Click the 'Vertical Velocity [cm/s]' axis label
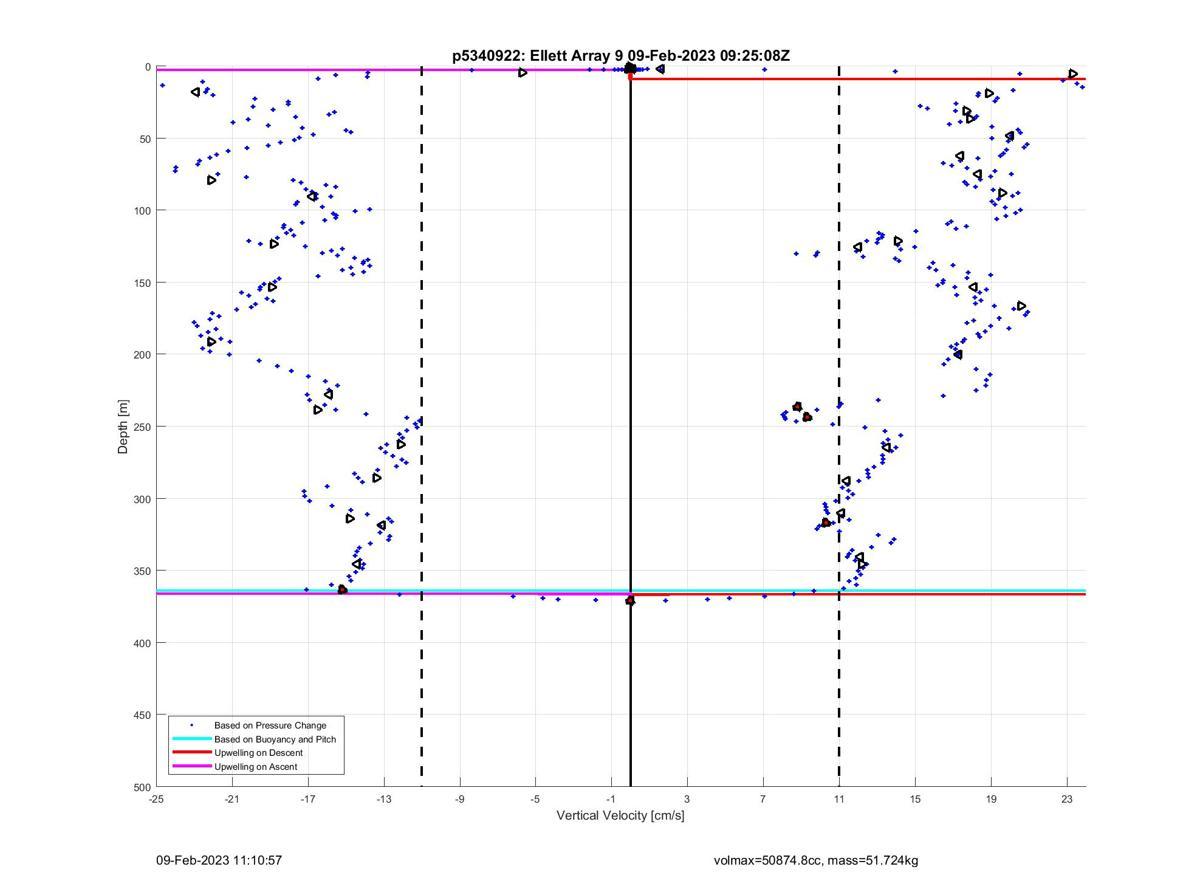 pos(620,815)
